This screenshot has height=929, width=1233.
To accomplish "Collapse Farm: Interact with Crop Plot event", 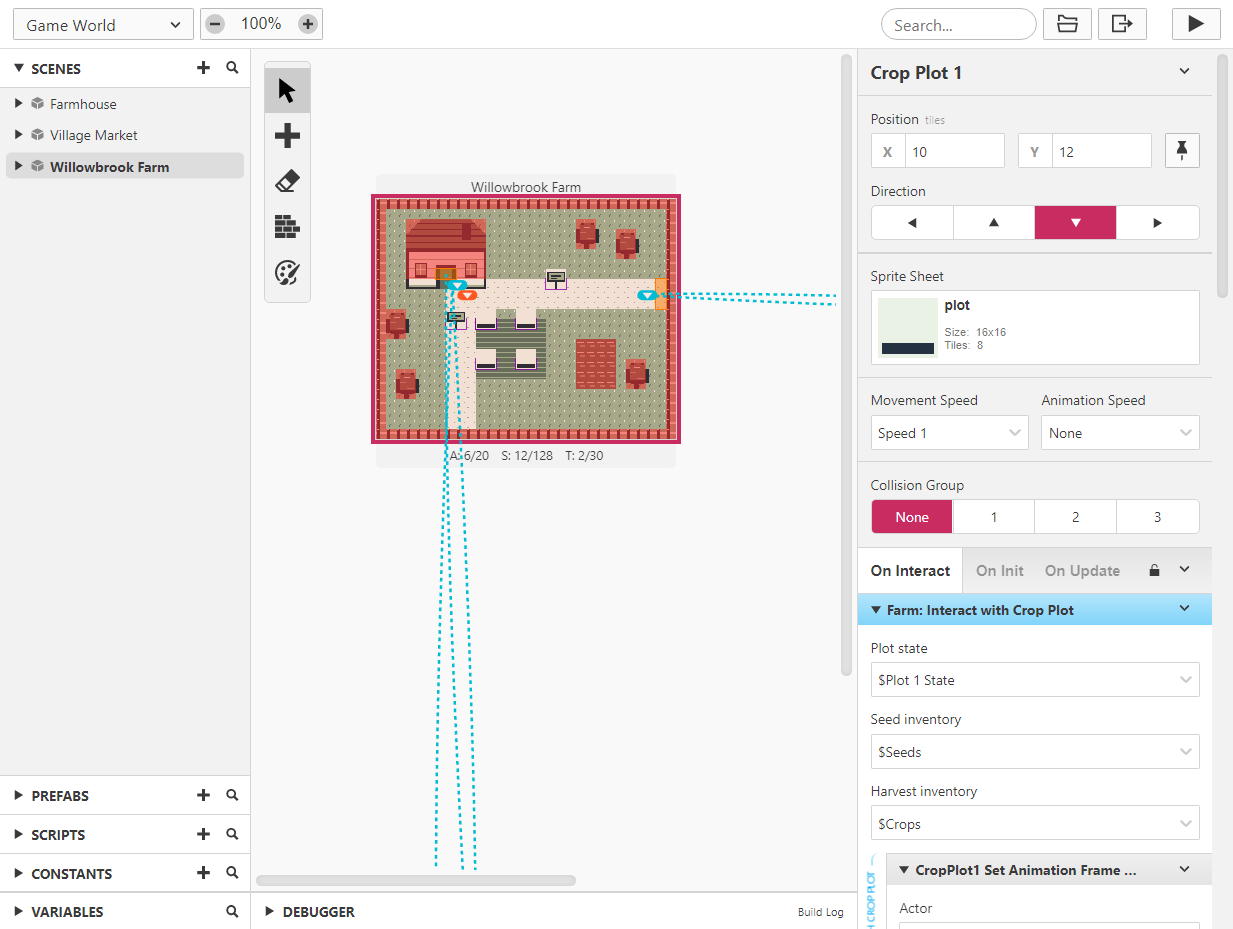I will pos(876,609).
